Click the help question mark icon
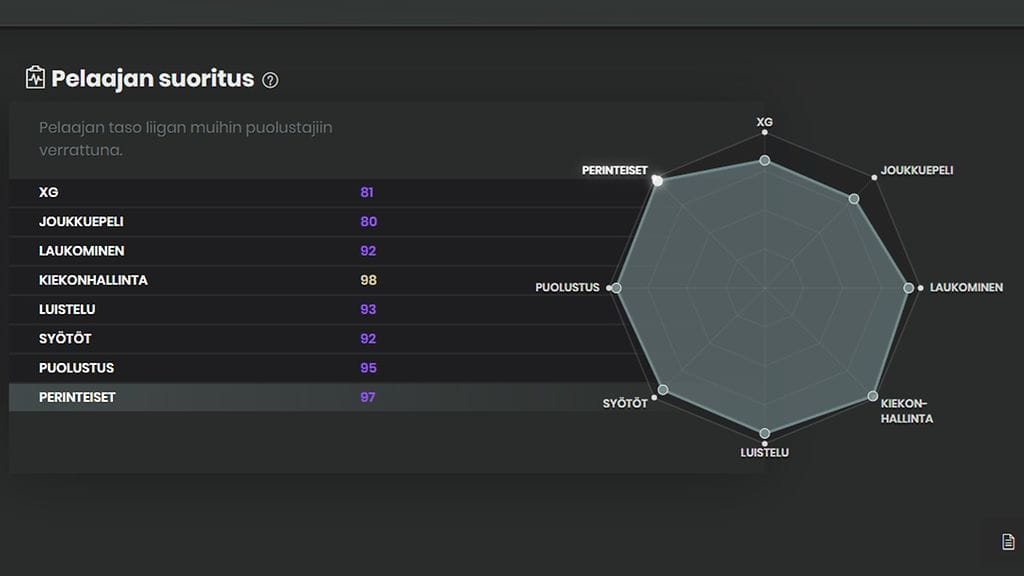 pos(270,80)
